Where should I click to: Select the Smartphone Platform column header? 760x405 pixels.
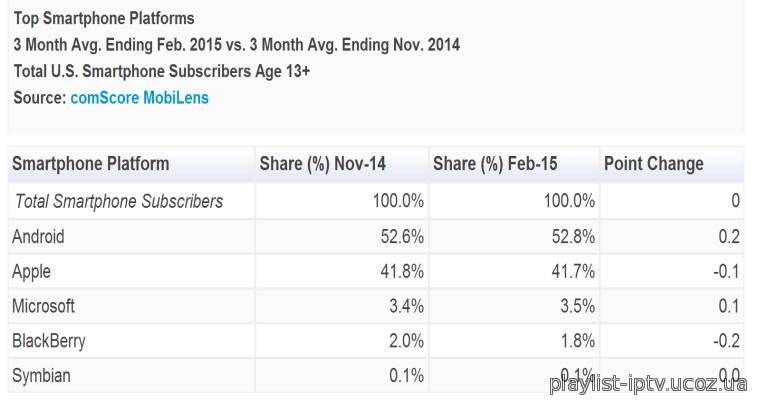(x=91, y=164)
